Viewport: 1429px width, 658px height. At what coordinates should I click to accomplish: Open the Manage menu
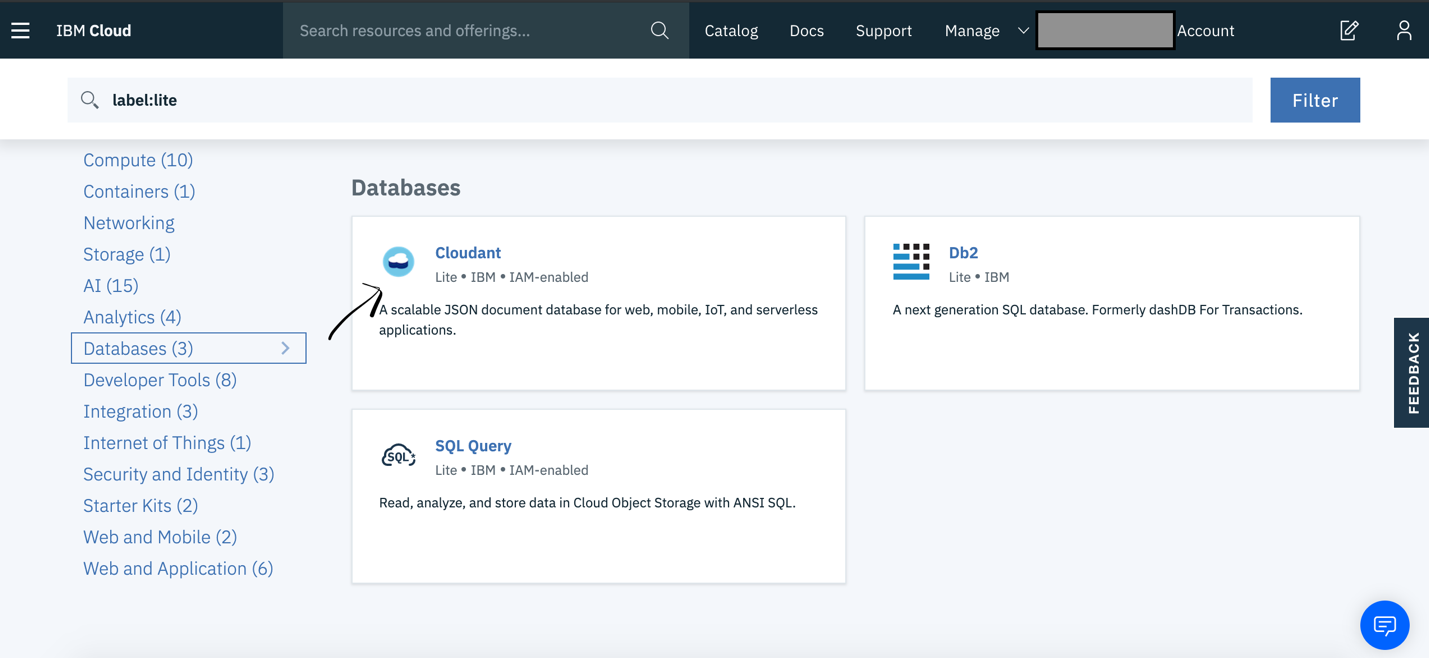click(x=972, y=31)
